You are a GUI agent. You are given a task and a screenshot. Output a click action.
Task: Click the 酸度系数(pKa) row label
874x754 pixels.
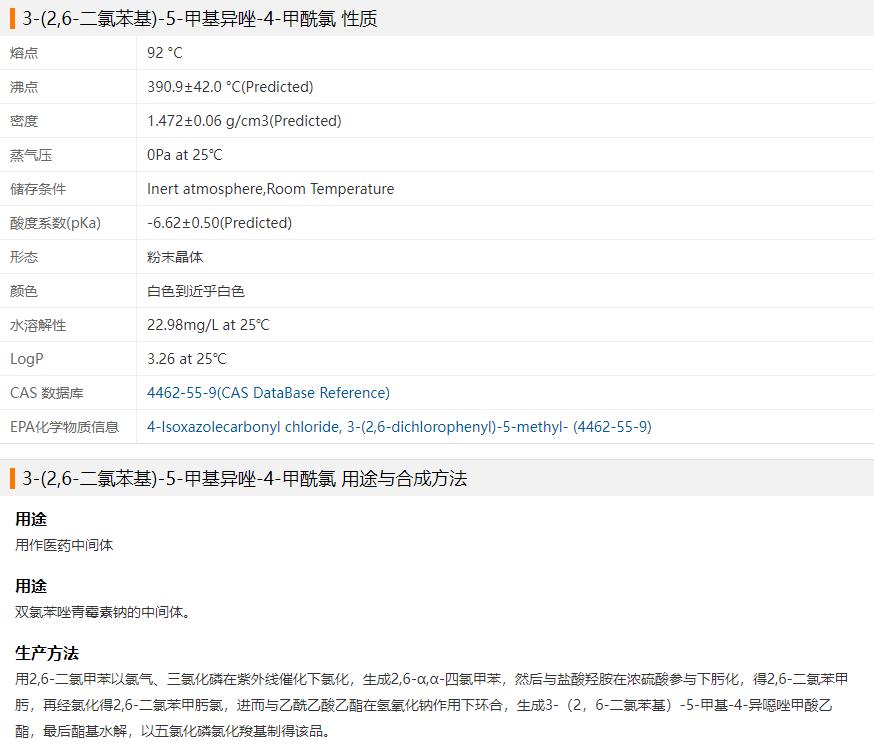pos(55,223)
